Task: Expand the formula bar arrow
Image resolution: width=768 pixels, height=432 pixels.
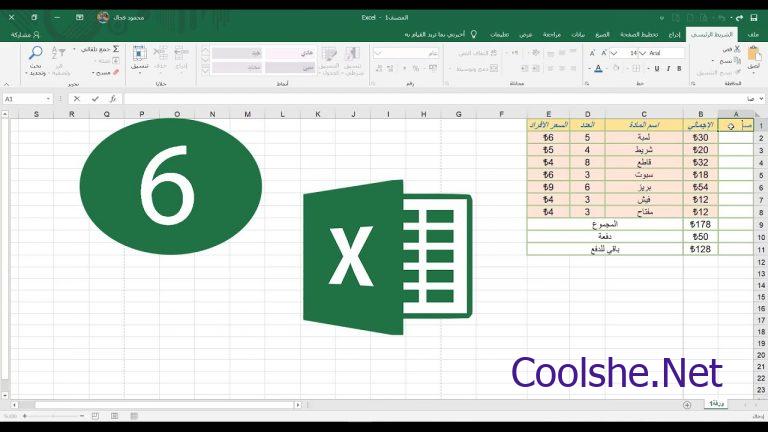Action: (x=762, y=99)
